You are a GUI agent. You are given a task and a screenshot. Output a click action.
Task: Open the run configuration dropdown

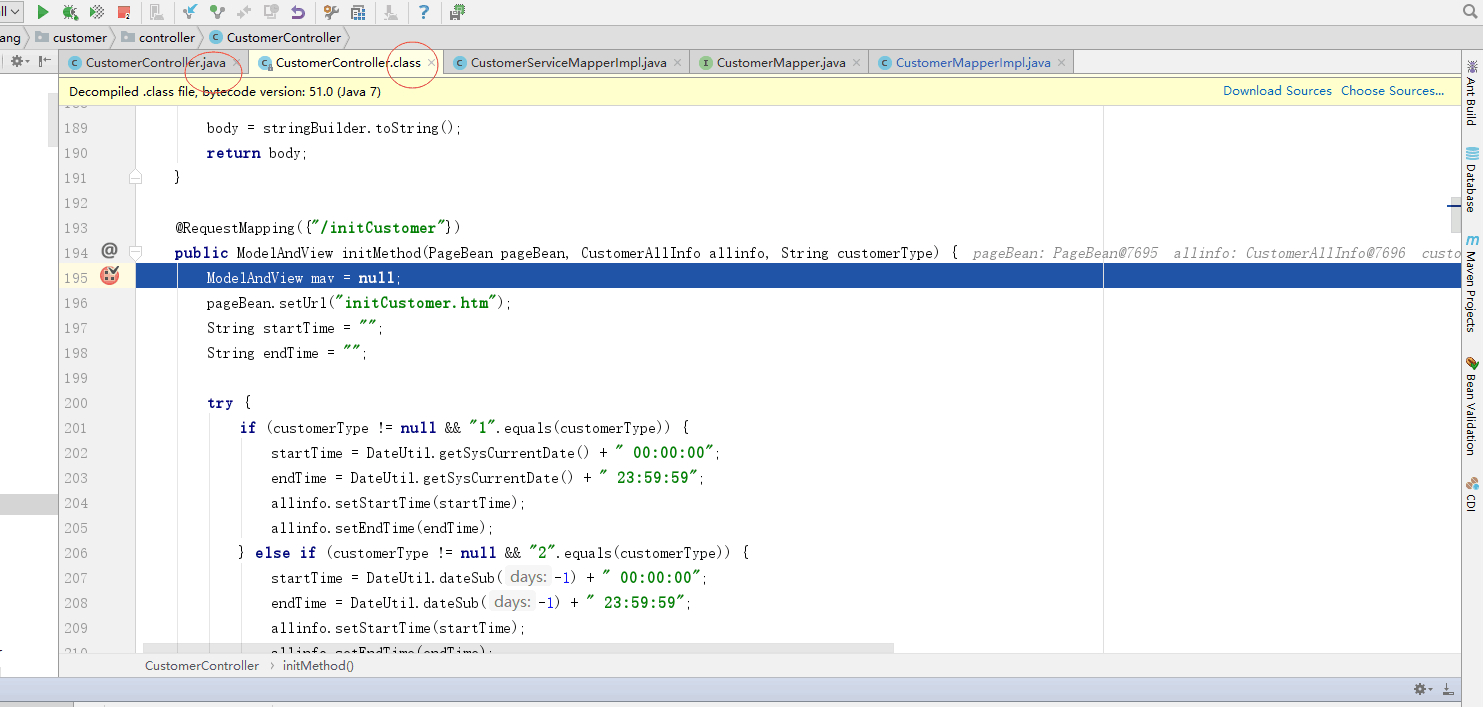coord(11,12)
